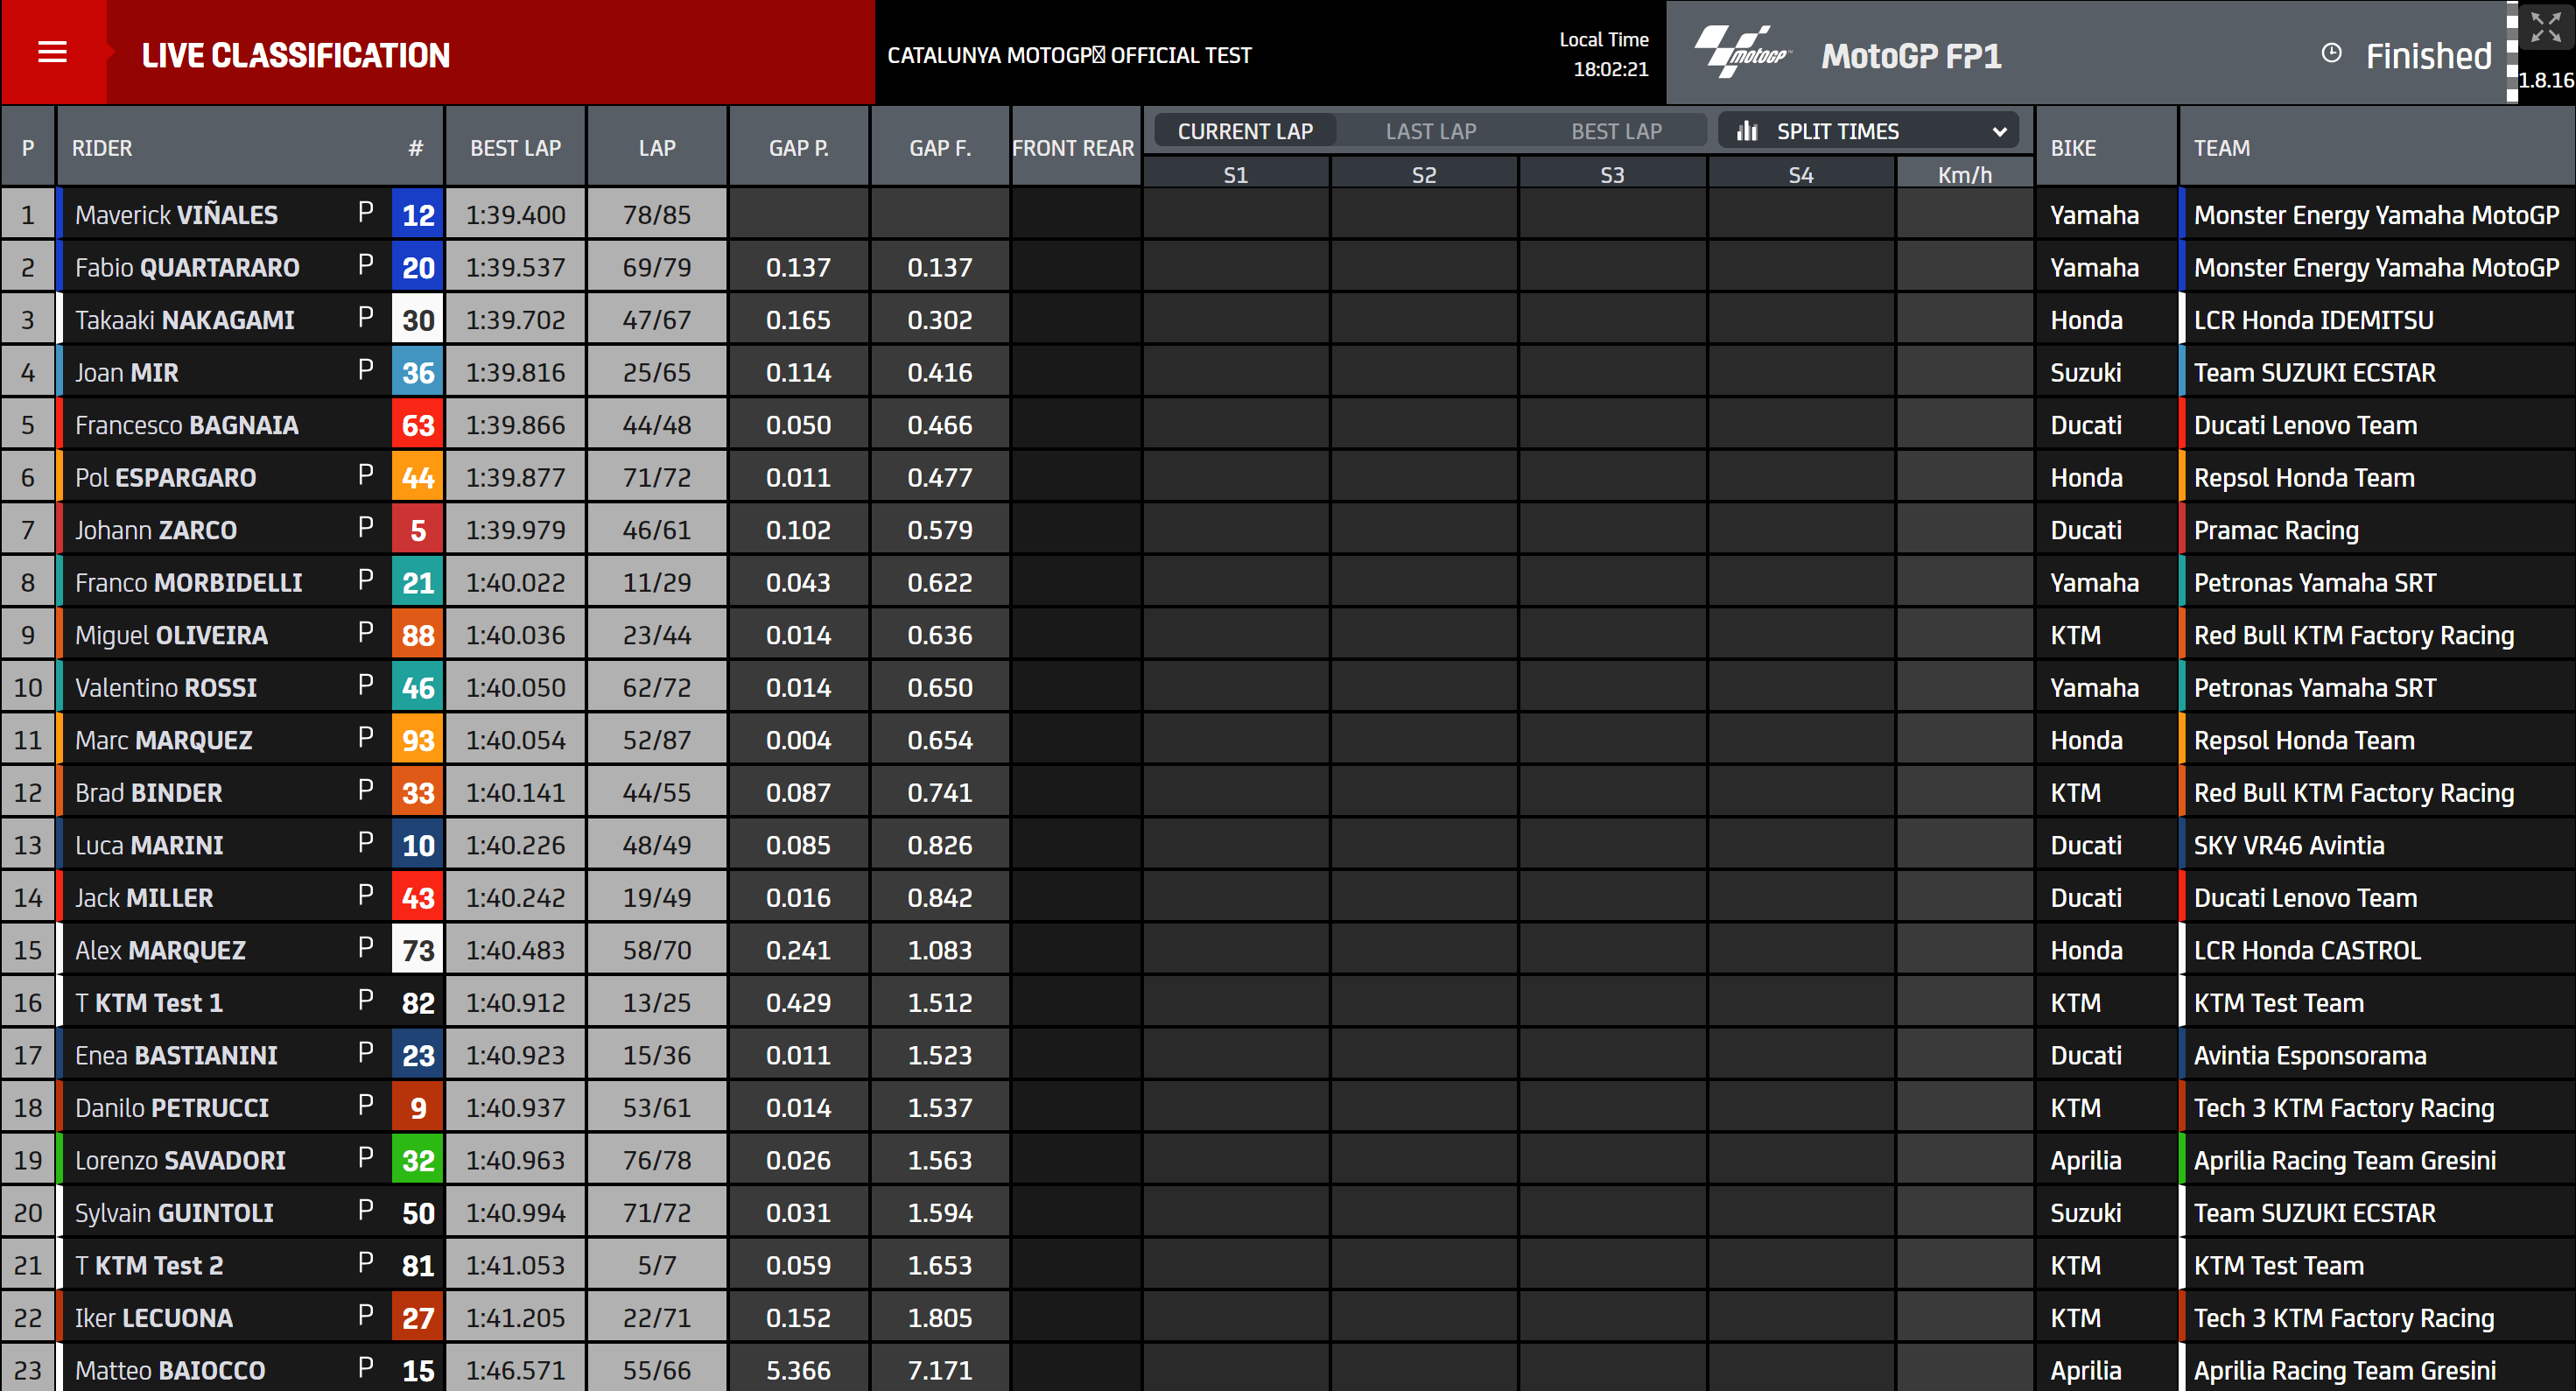Select Matteo Baiocco's row in position 23
The width and height of the screenshot is (2576, 1391).
[170, 1370]
